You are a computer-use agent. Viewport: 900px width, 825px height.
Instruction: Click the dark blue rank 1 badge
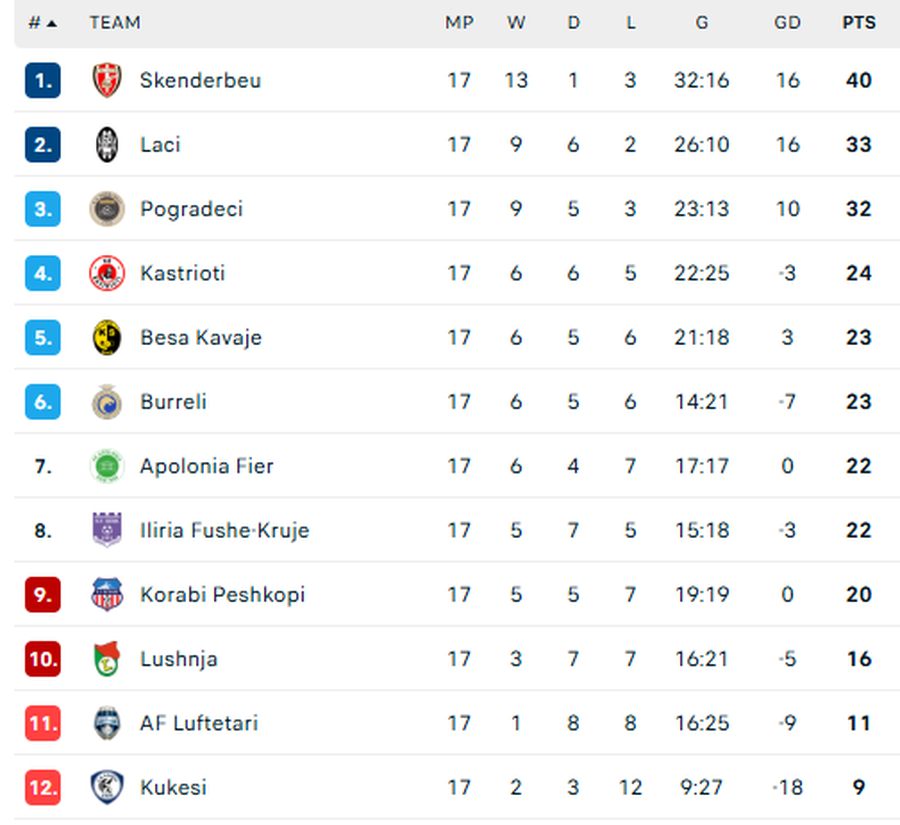click(x=43, y=80)
